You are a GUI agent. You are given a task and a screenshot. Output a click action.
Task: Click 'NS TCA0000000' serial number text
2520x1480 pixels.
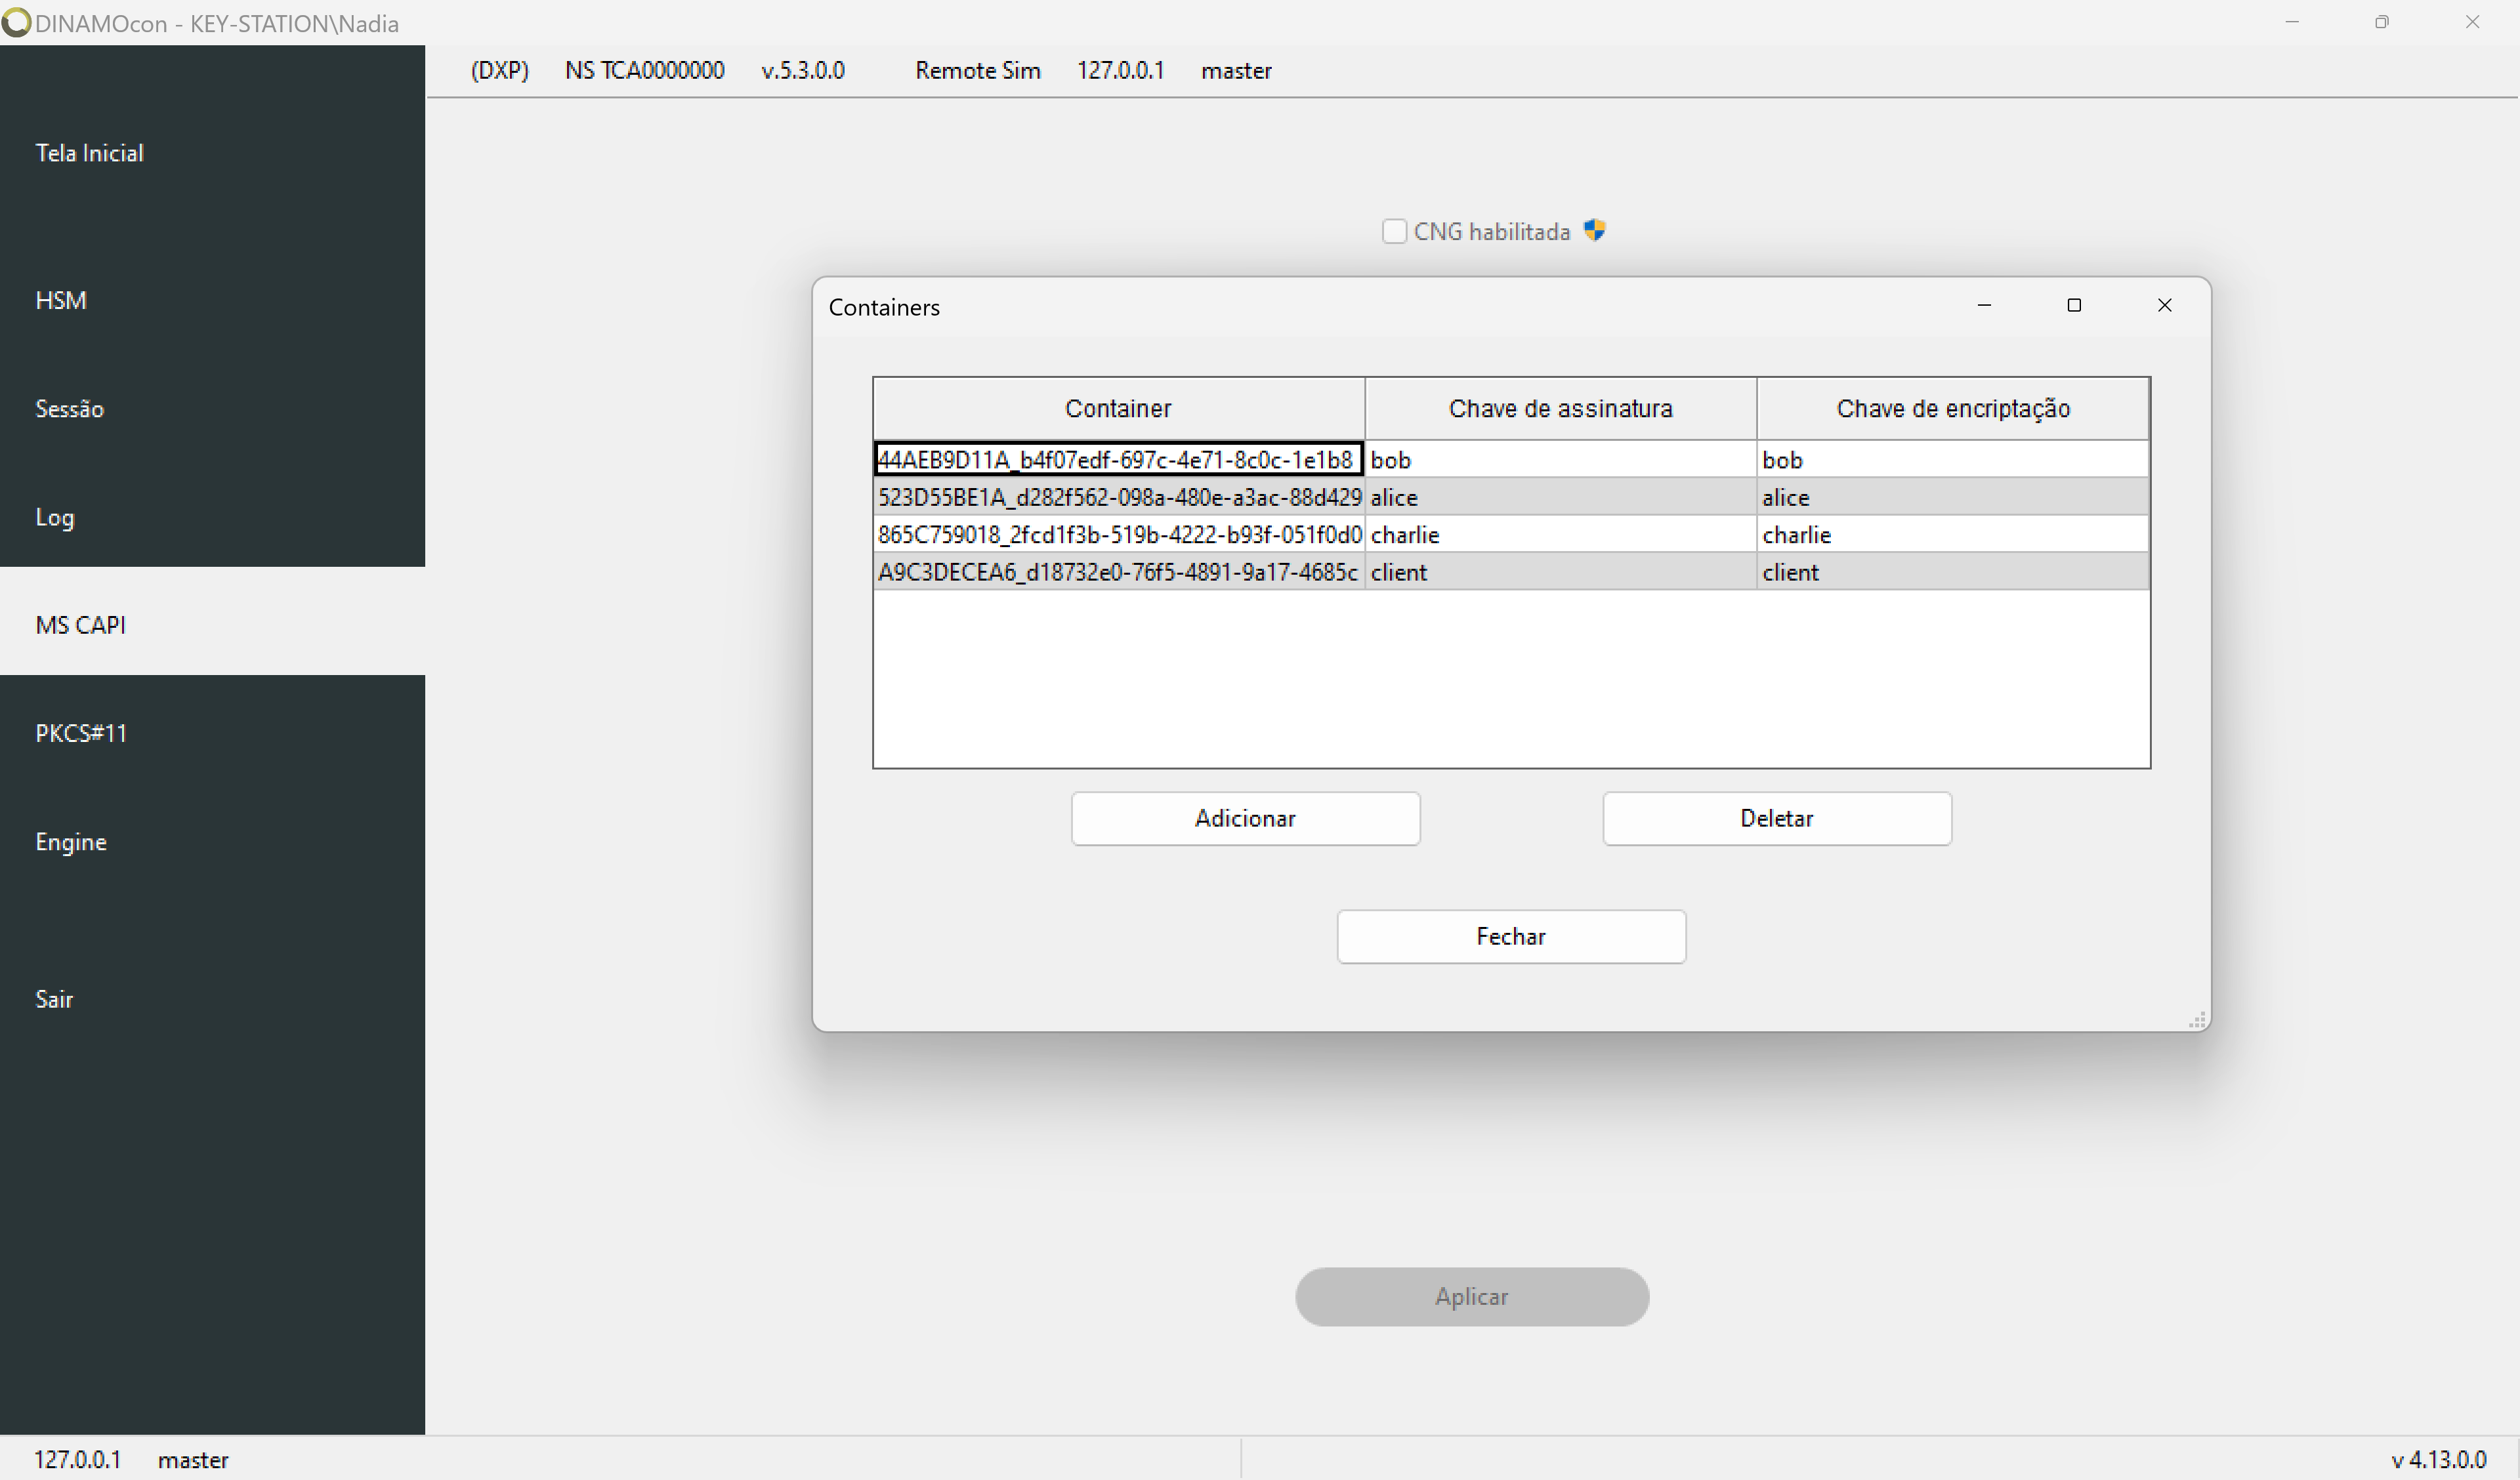click(x=644, y=71)
